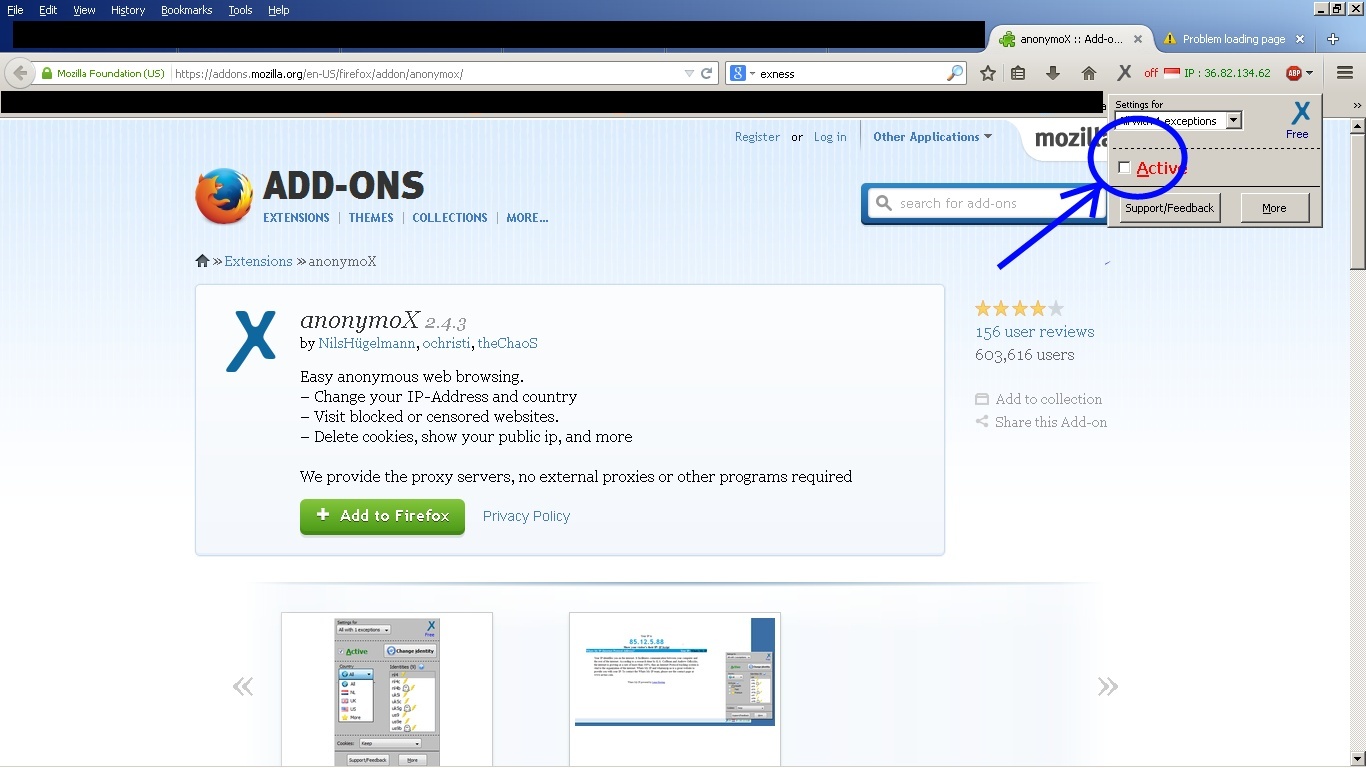Open the Google search engine selector

point(741,73)
